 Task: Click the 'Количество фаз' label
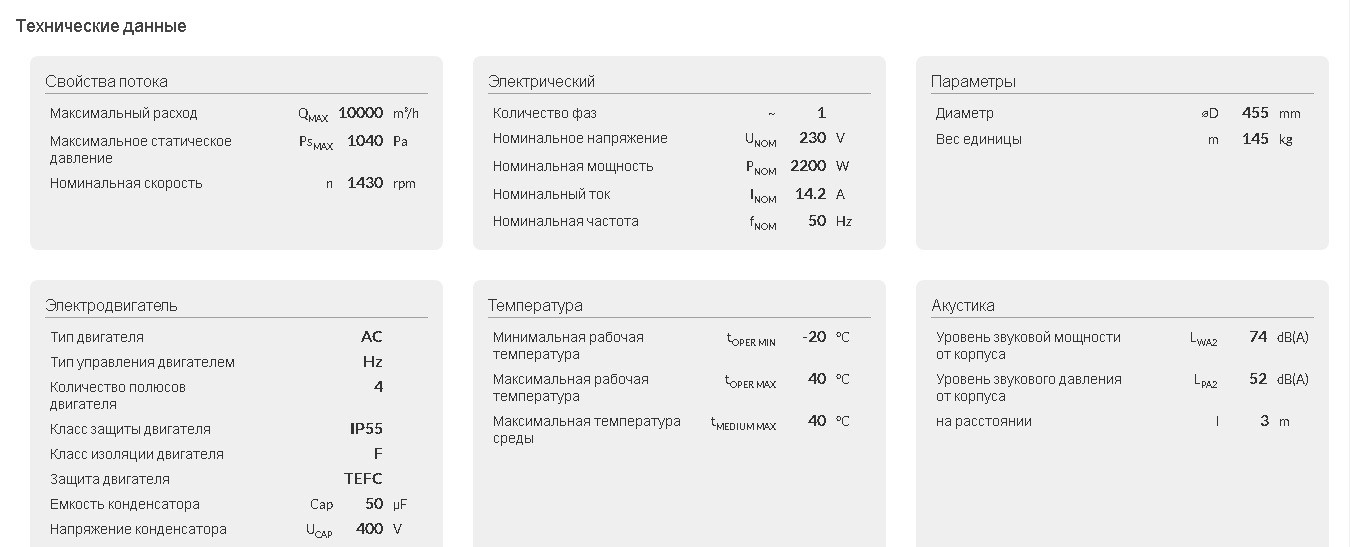545,114
